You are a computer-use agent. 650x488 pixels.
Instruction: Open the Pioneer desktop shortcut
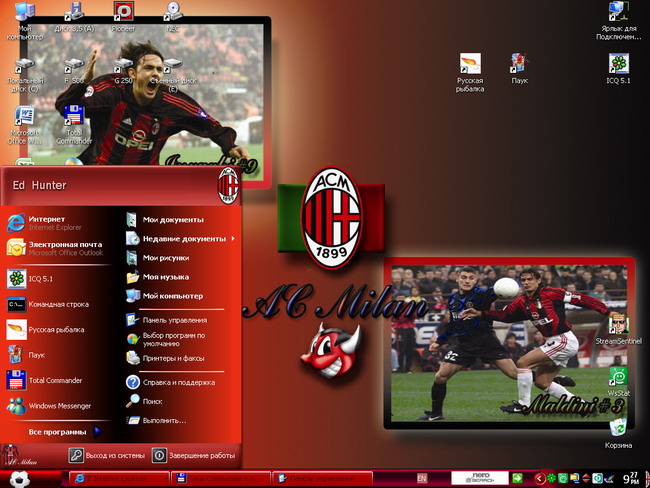point(124,17)
